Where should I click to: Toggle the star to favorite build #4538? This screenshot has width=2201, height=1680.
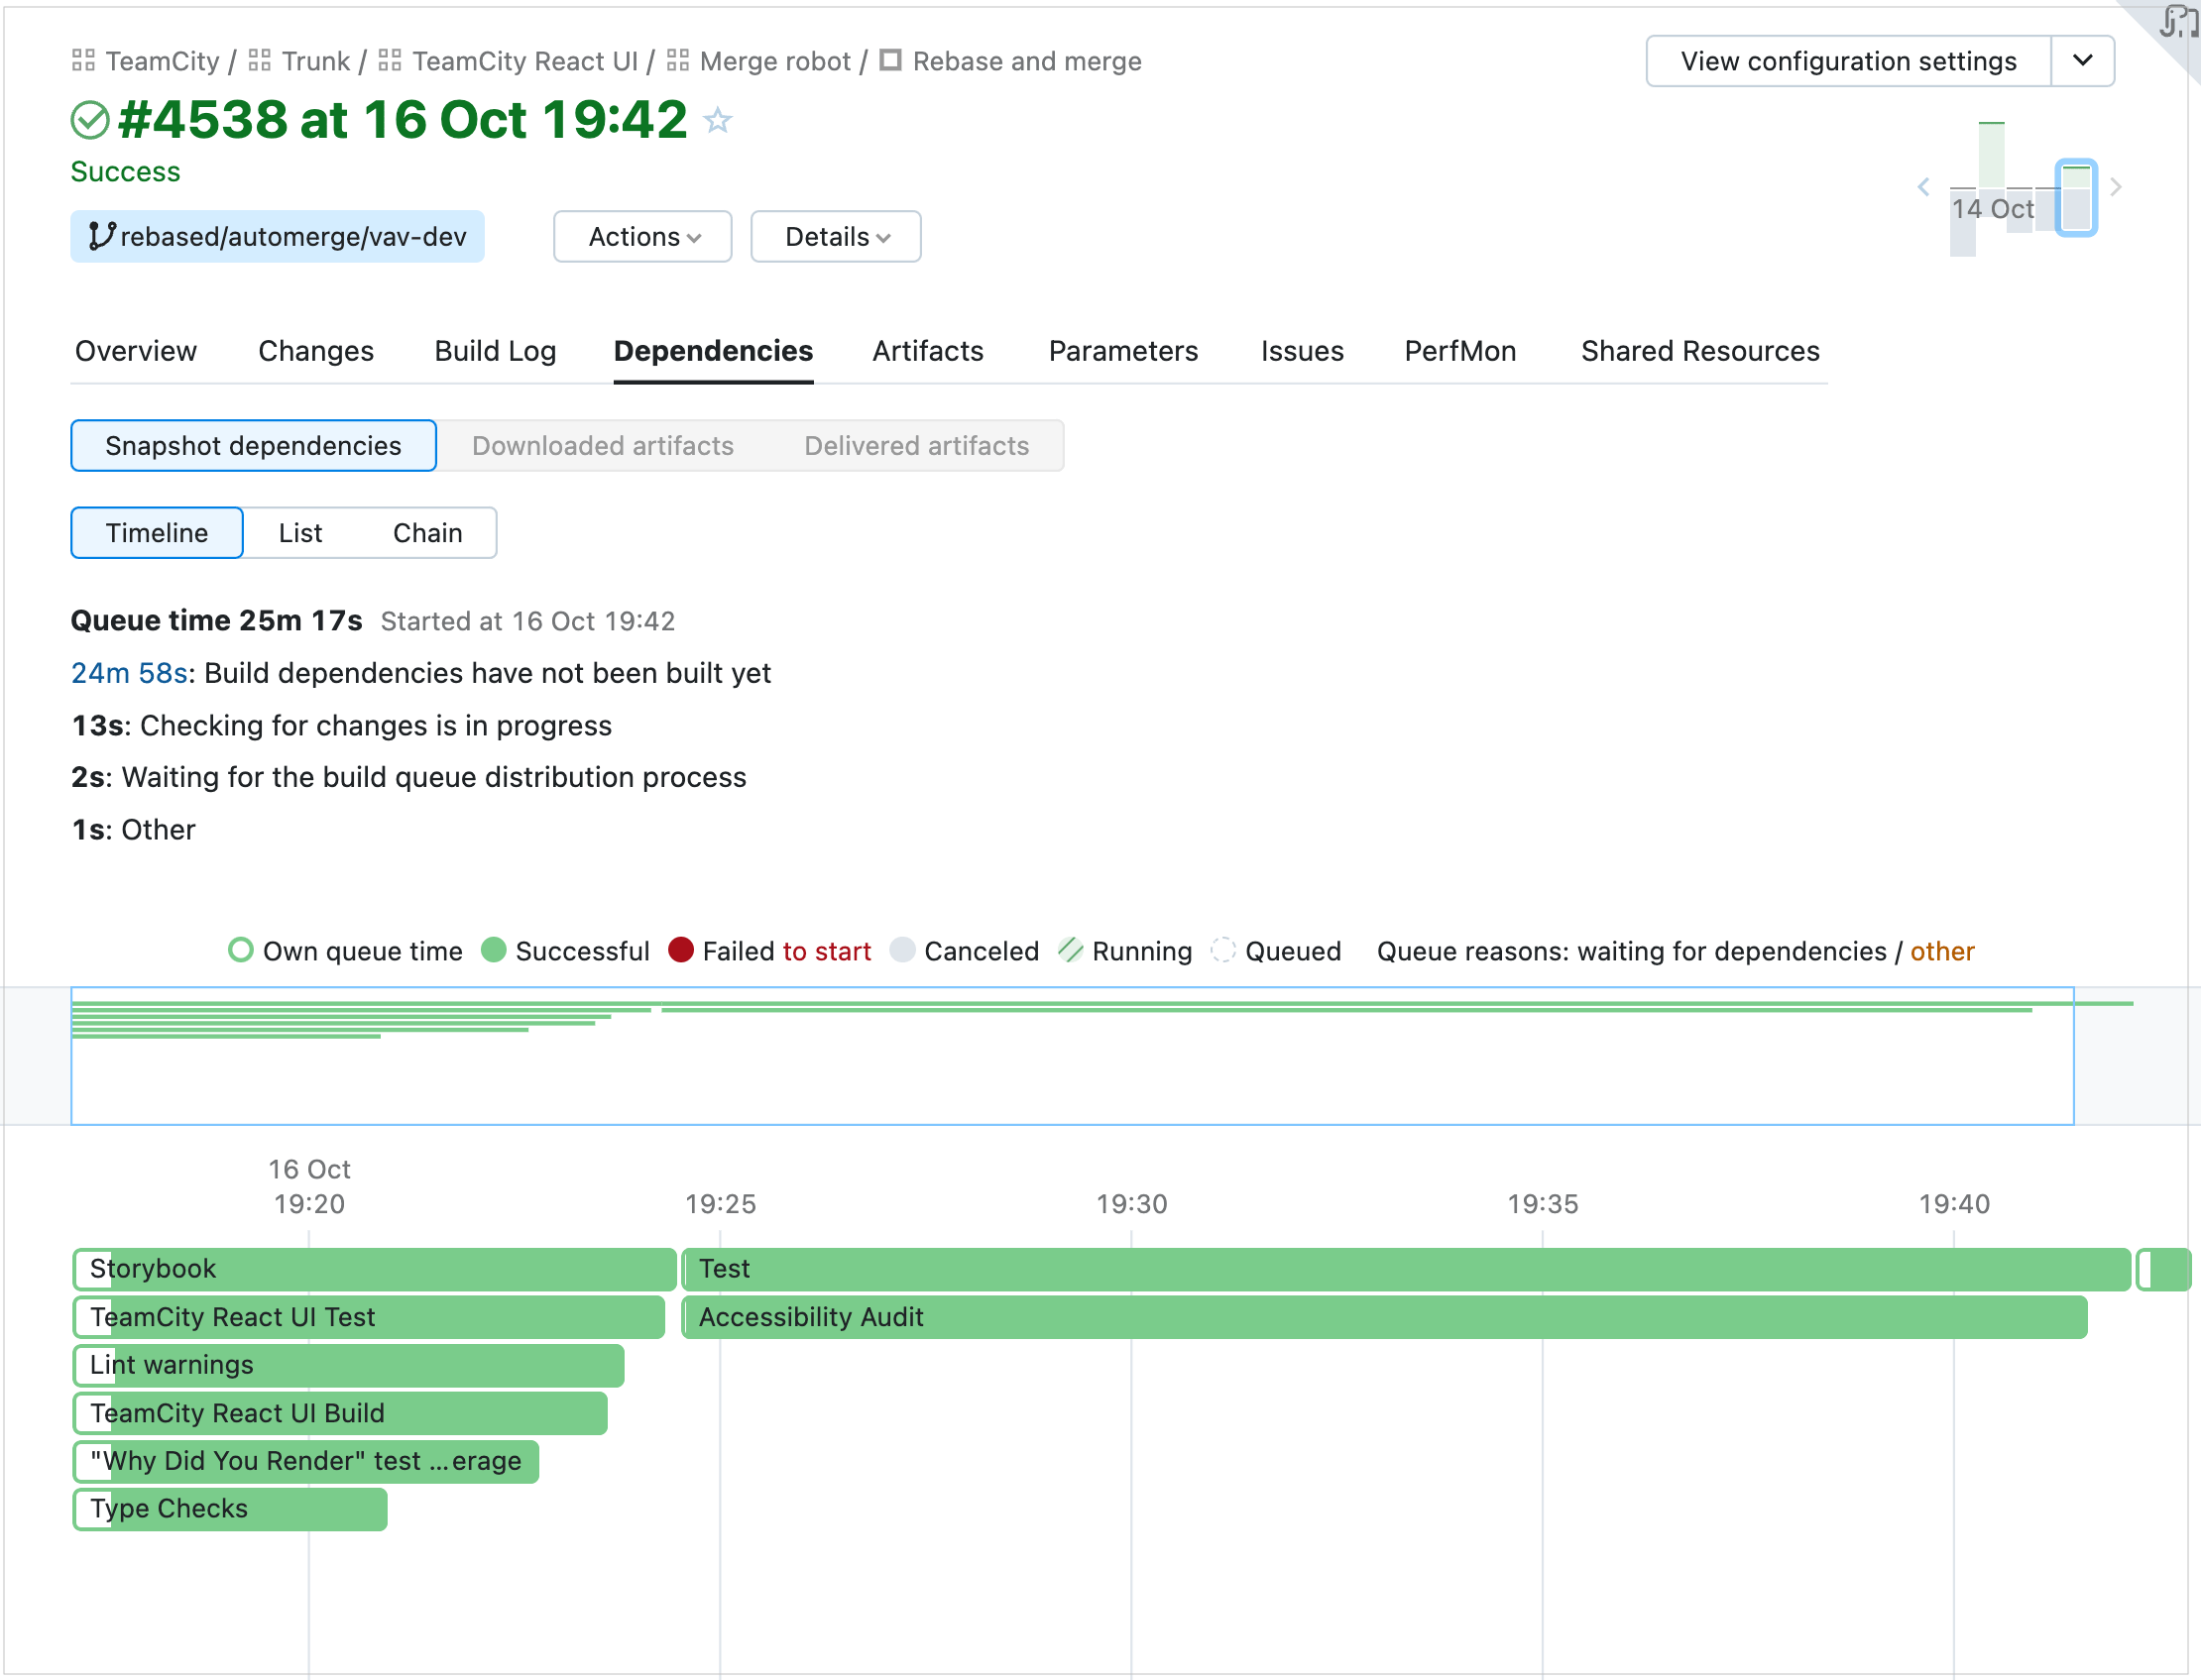tap(718, 120)
